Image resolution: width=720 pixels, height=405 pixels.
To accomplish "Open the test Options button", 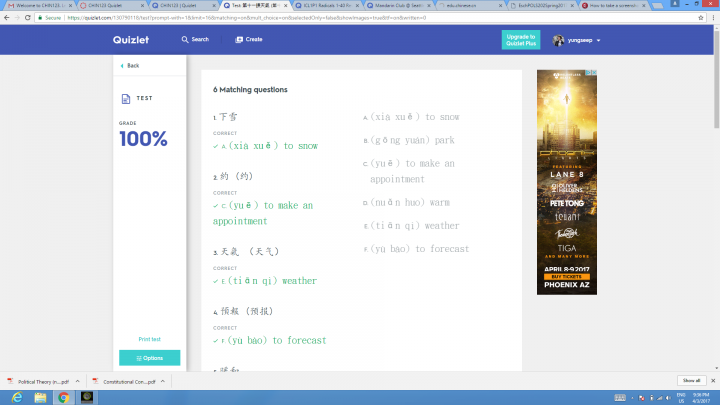I will point(150,358).
